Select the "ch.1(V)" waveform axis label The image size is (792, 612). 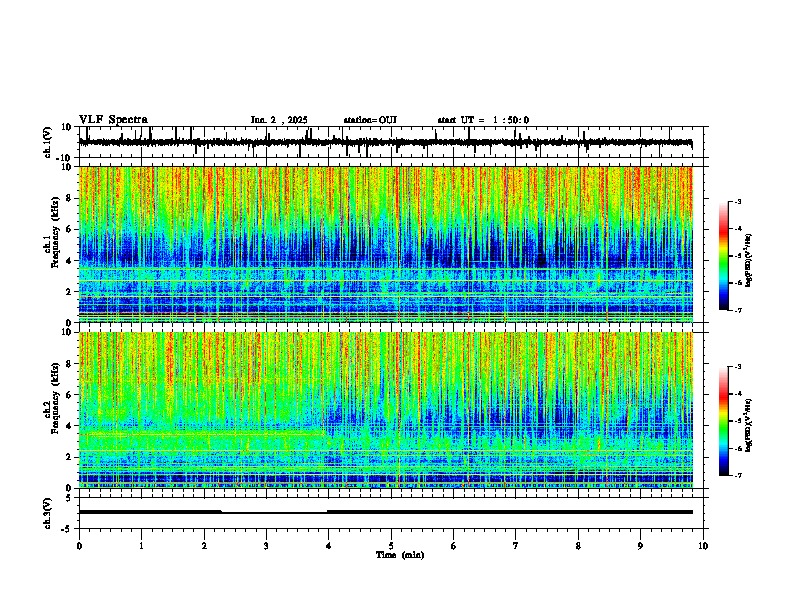click(x=48, y=142)
